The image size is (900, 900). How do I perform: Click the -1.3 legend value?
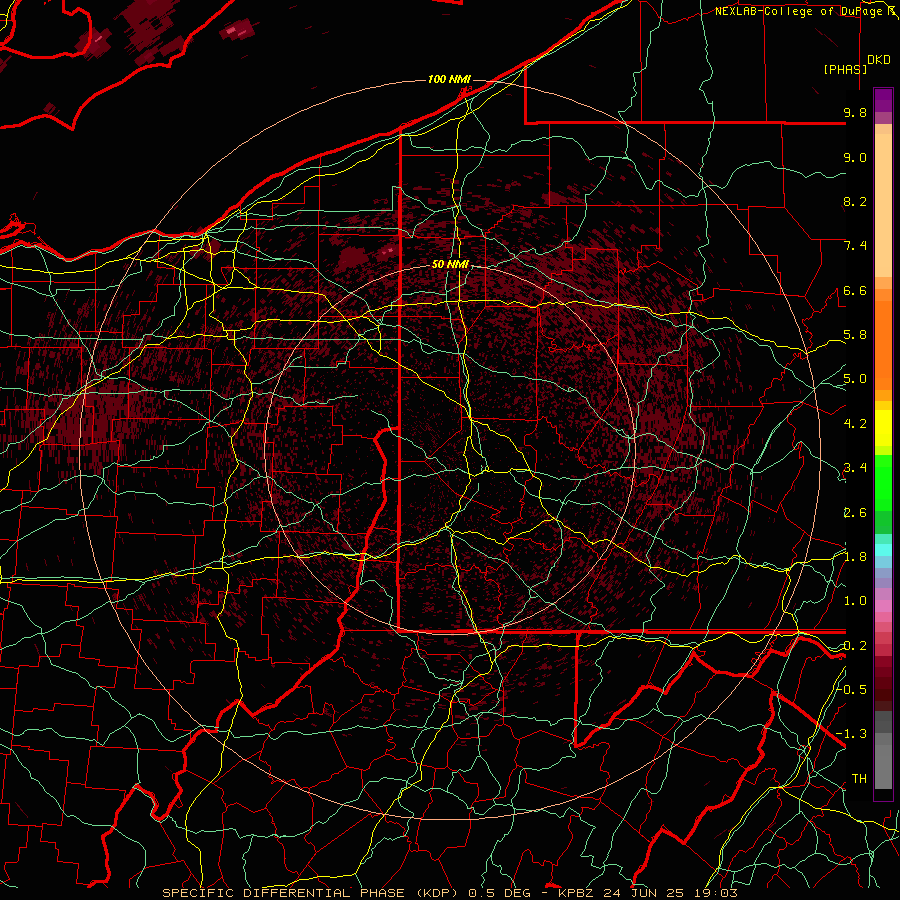[x=852, y=734]
